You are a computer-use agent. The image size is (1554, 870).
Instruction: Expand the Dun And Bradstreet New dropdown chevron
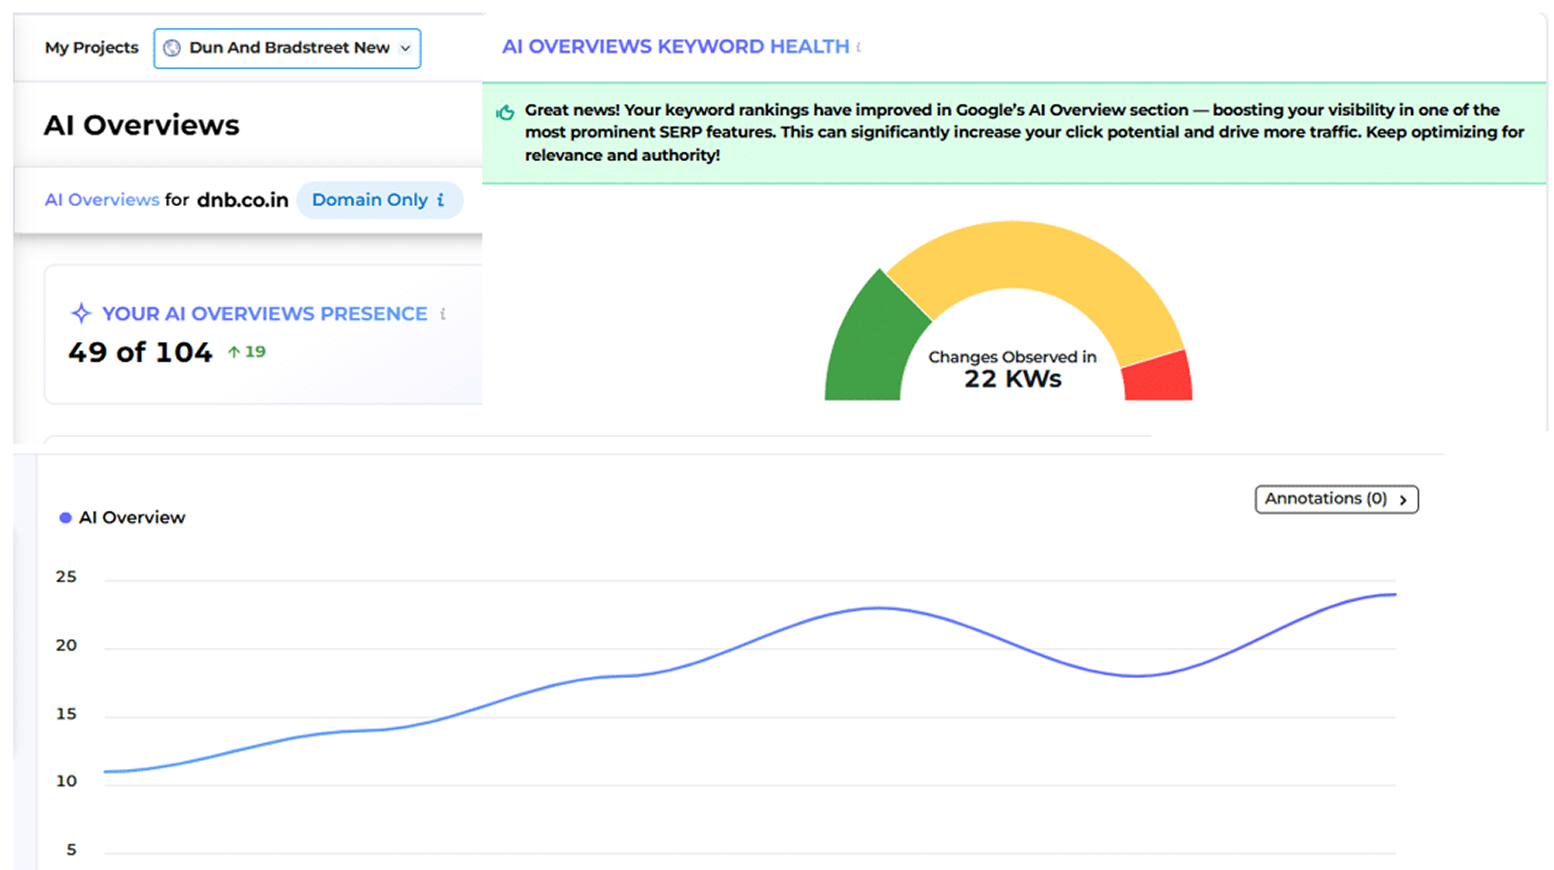405,48
